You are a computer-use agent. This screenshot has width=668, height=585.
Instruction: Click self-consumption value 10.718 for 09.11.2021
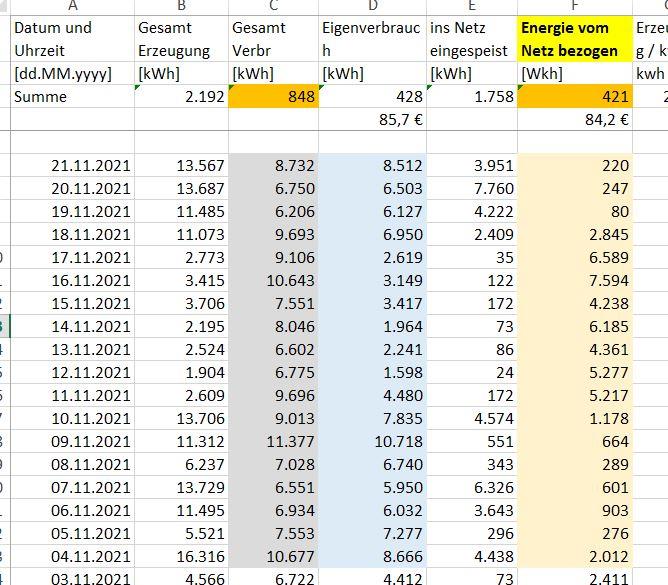372,441
